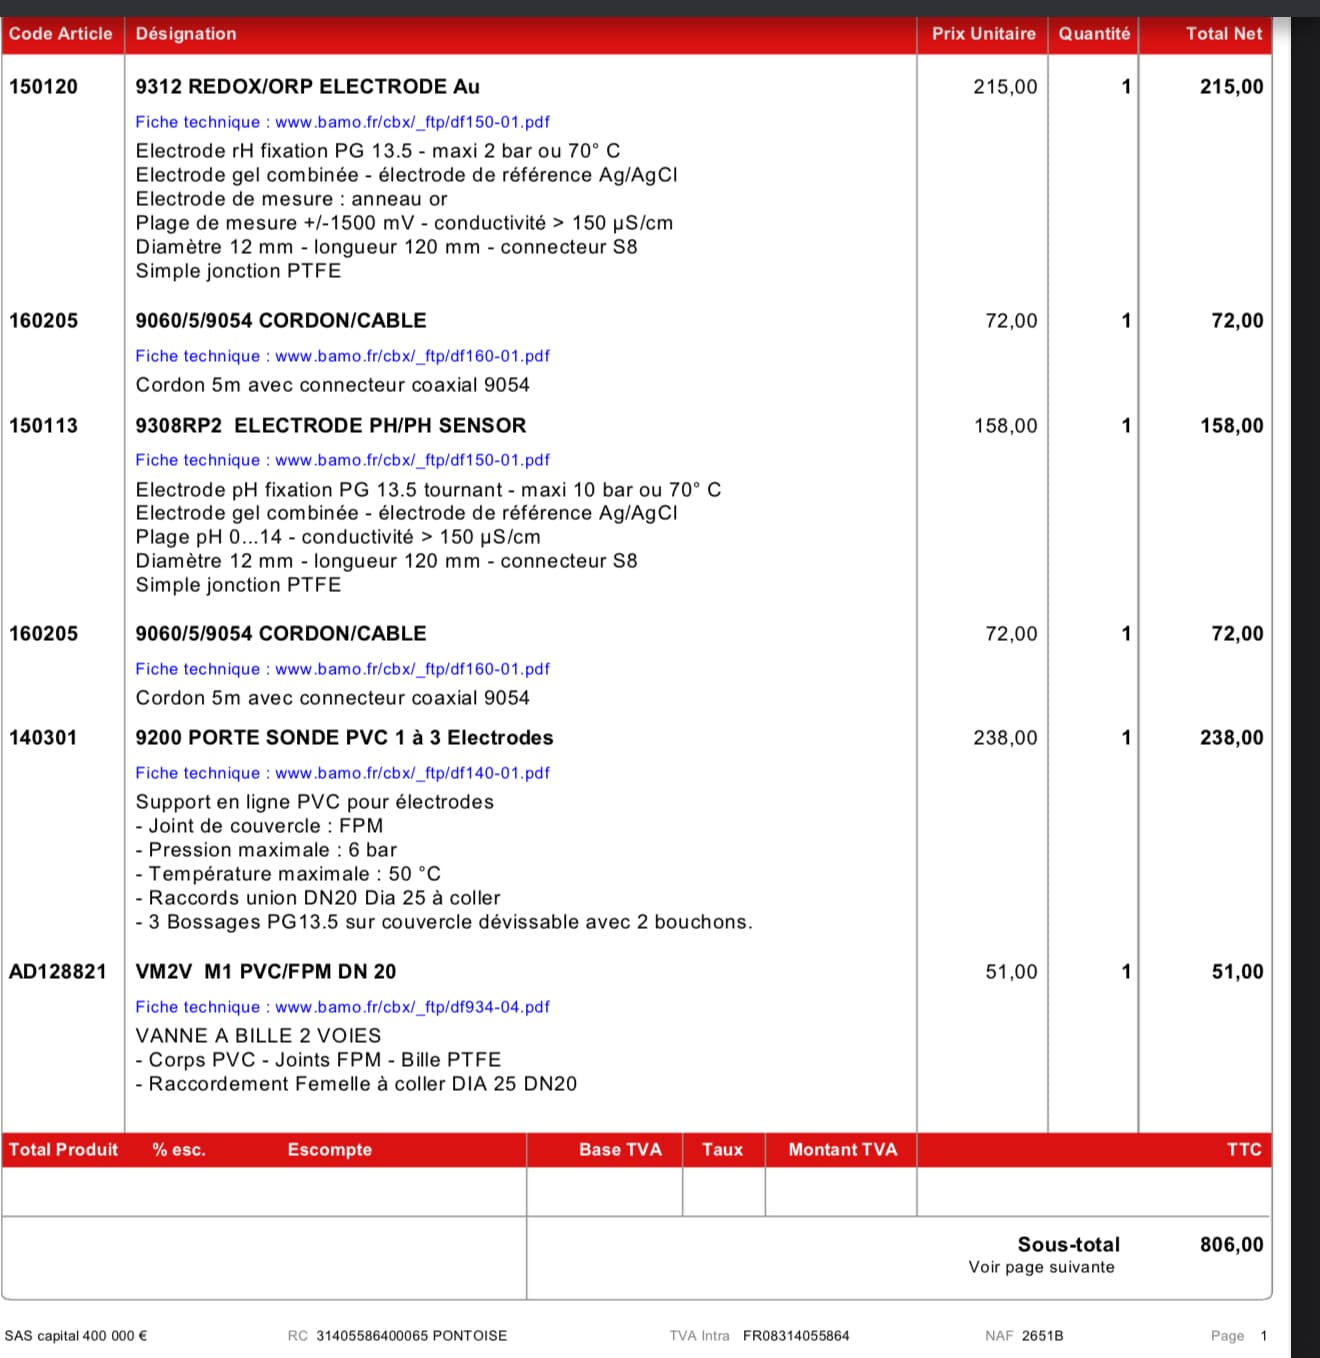Click the TVA Intra number FR08314055864
The width and height of the screenshot is (1320, 1358).
[796, 1336]
